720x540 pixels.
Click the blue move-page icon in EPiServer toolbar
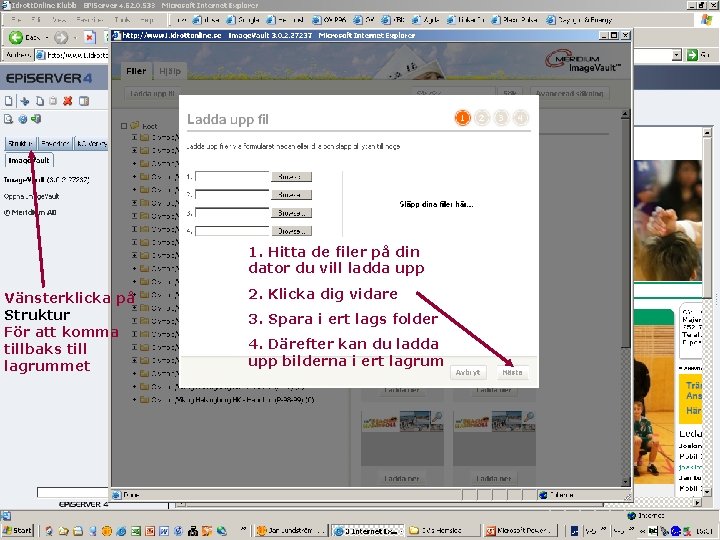pos(25,101)
